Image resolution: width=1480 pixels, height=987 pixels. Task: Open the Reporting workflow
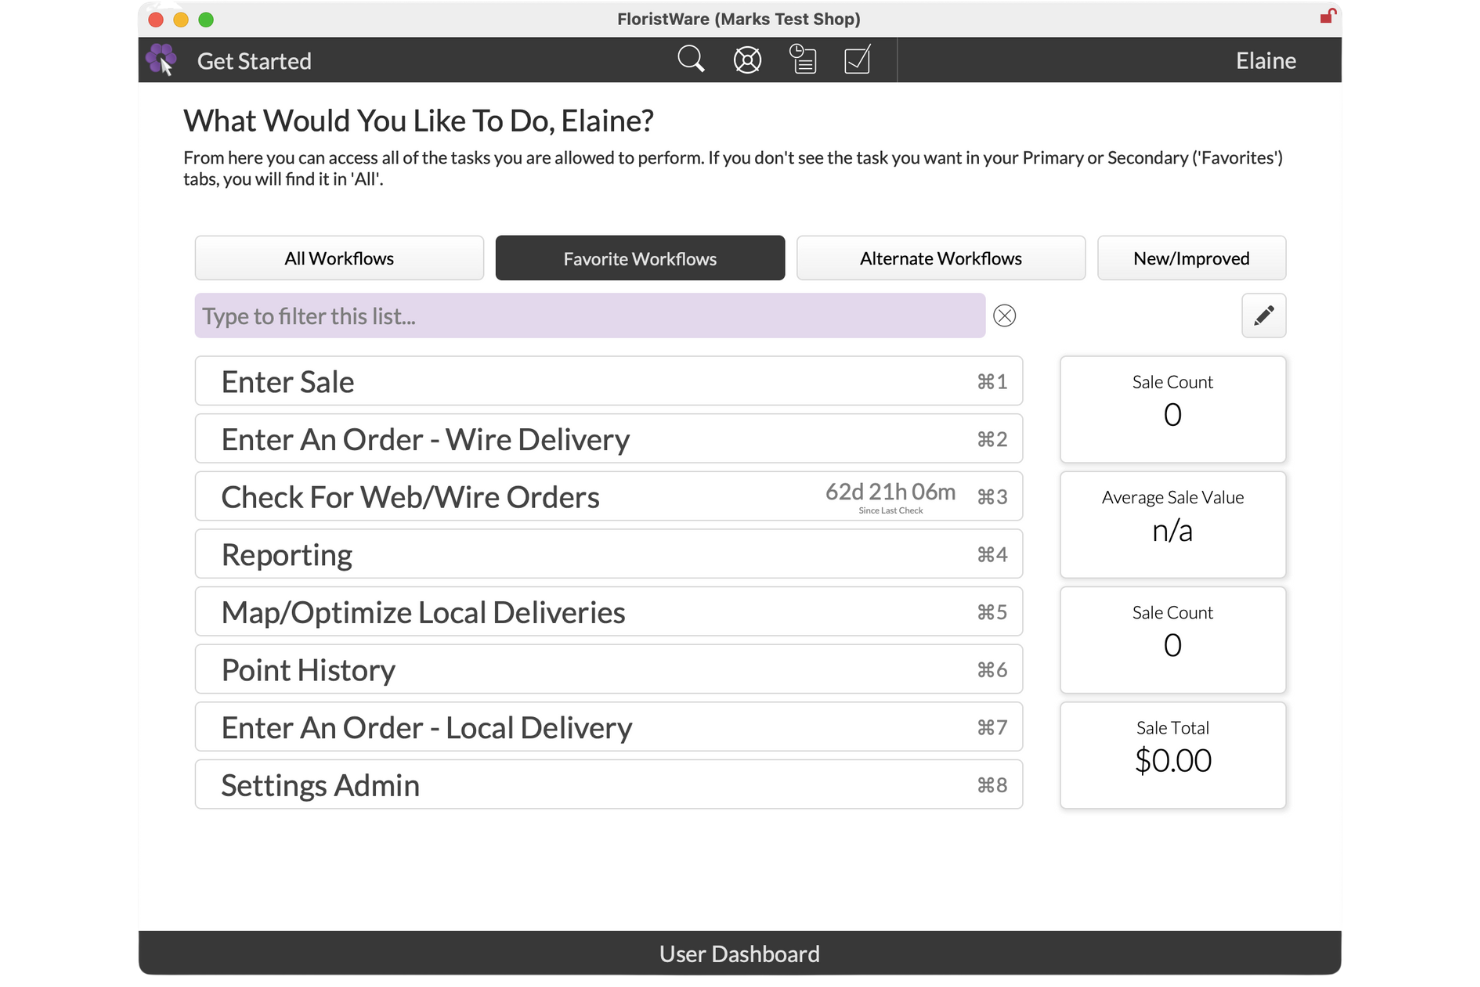(x=608, y=554)
